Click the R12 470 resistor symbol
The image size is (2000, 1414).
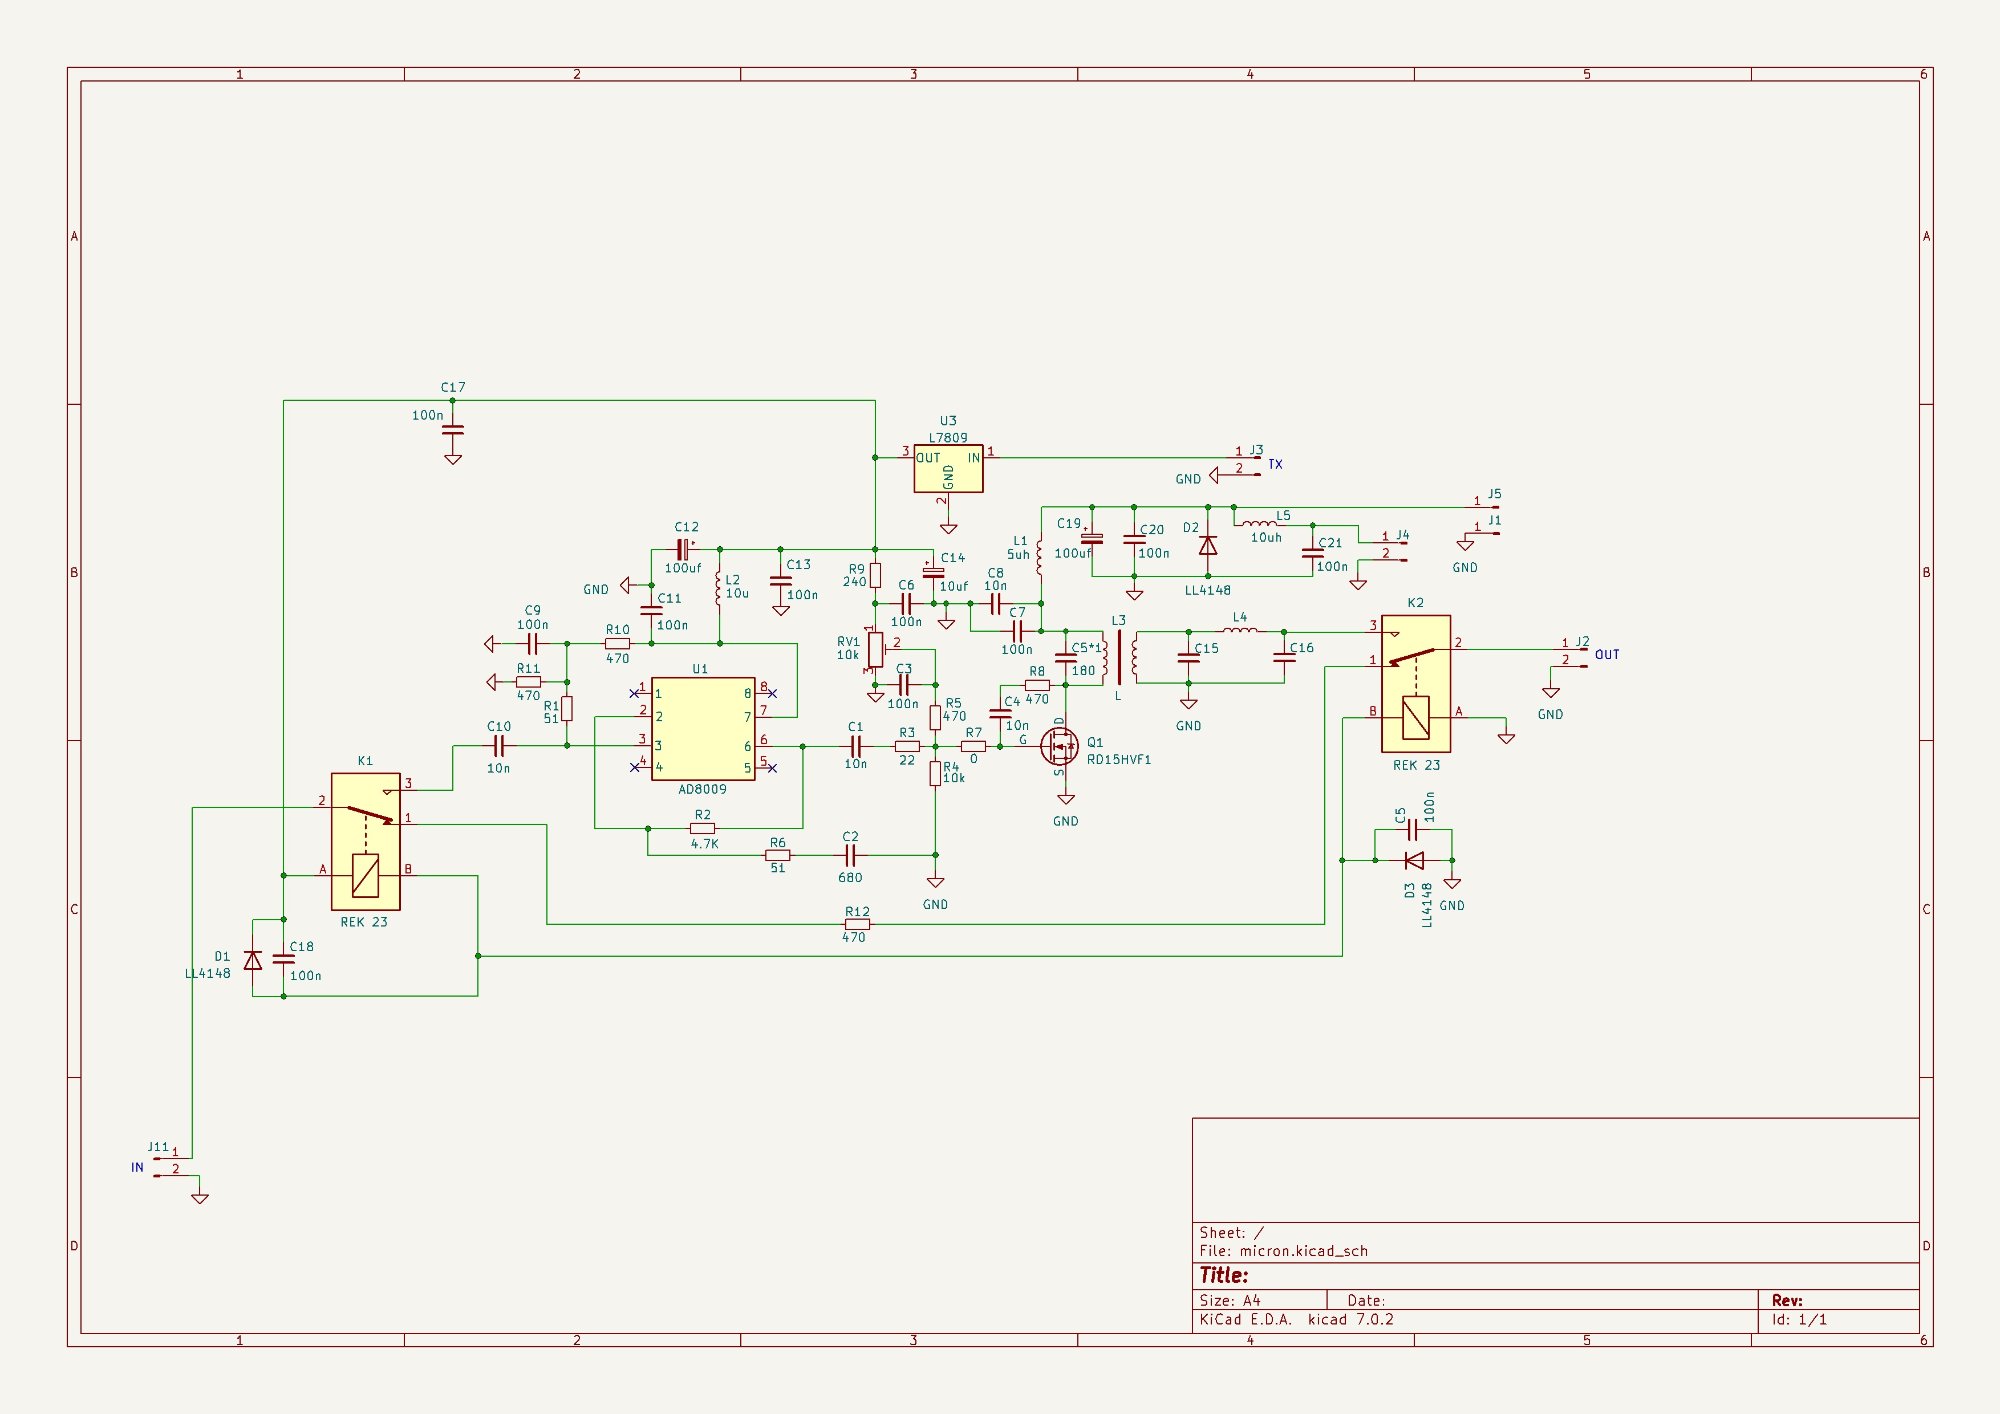click(x=857, y=924)
